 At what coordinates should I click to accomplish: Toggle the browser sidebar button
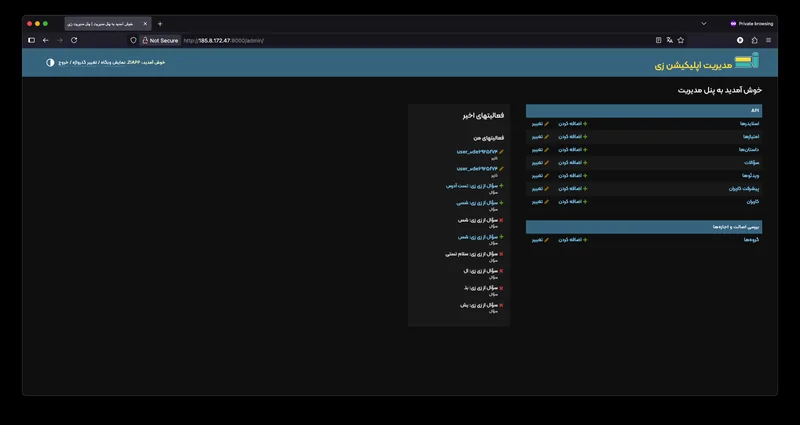(x=31, y=40)
